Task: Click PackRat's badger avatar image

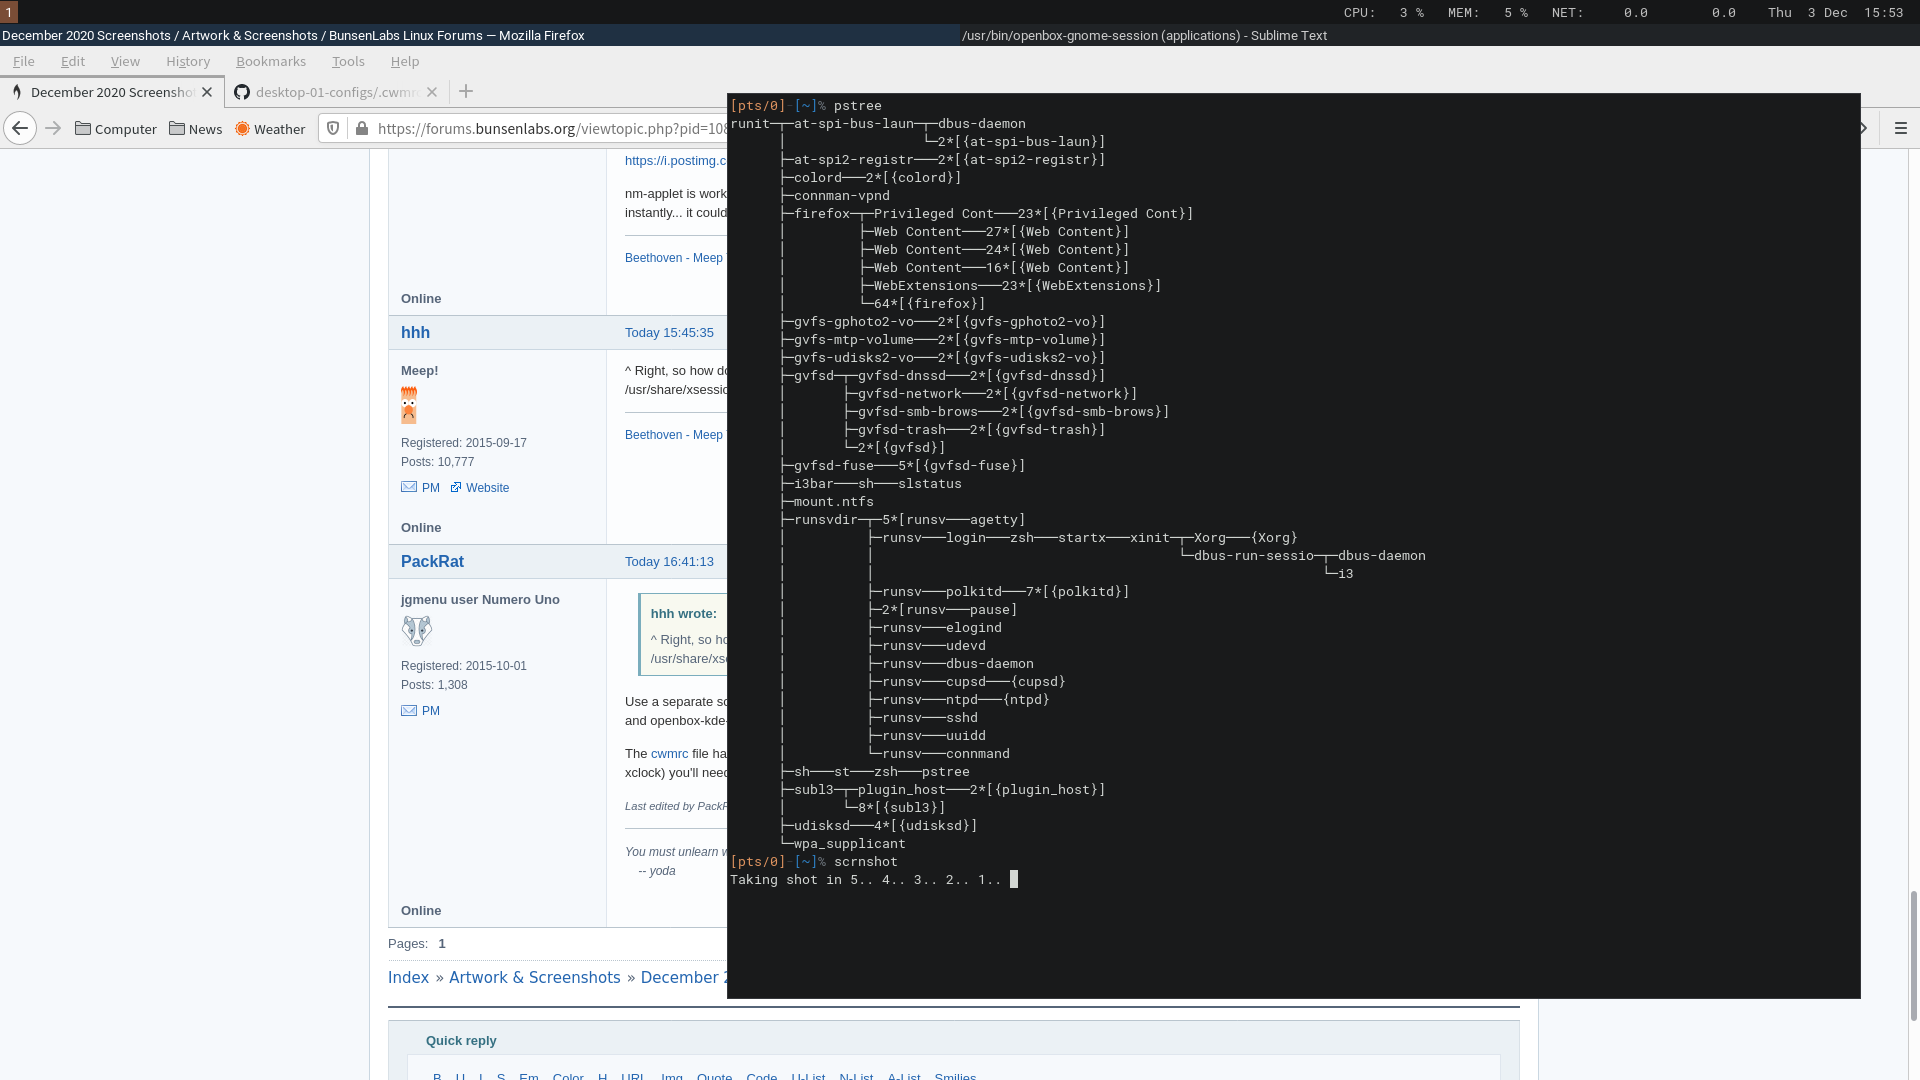Action: 417,630
